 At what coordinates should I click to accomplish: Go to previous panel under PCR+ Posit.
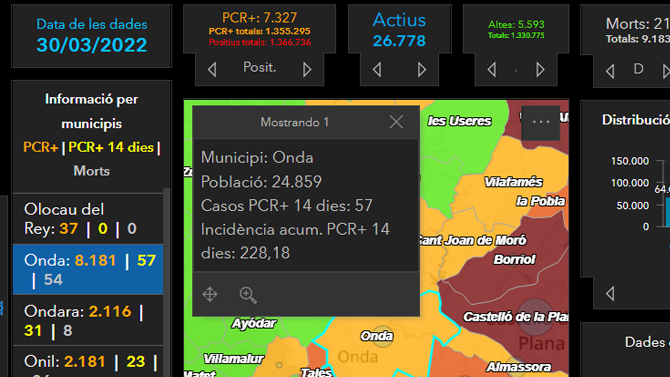[x=212, y=69]
